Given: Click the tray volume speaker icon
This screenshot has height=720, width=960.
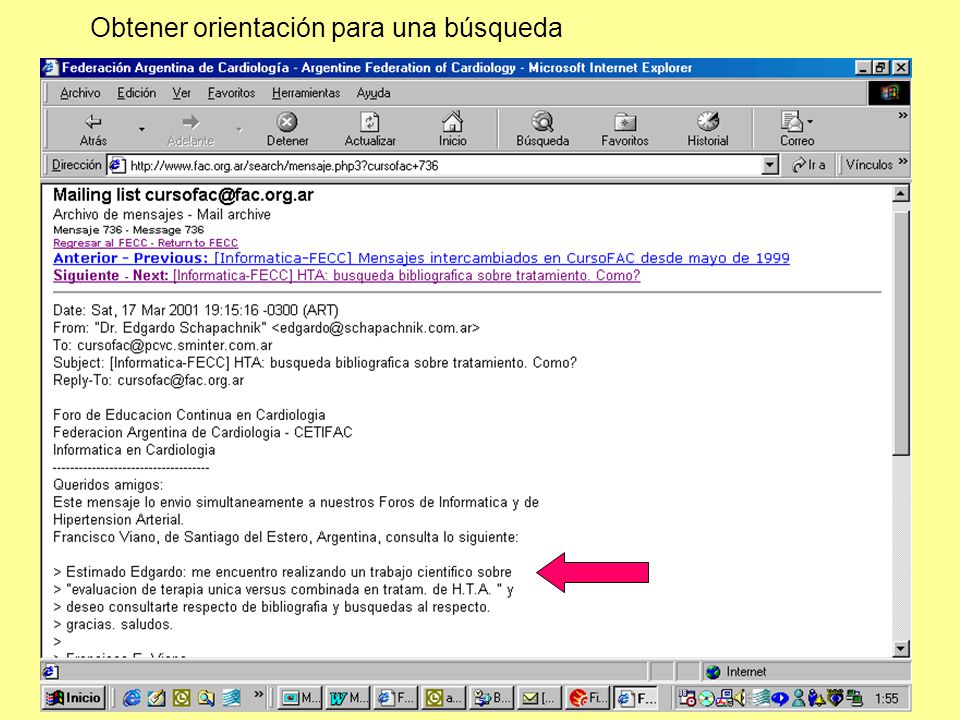Looking at the screenshot, I should click(740, 697).
